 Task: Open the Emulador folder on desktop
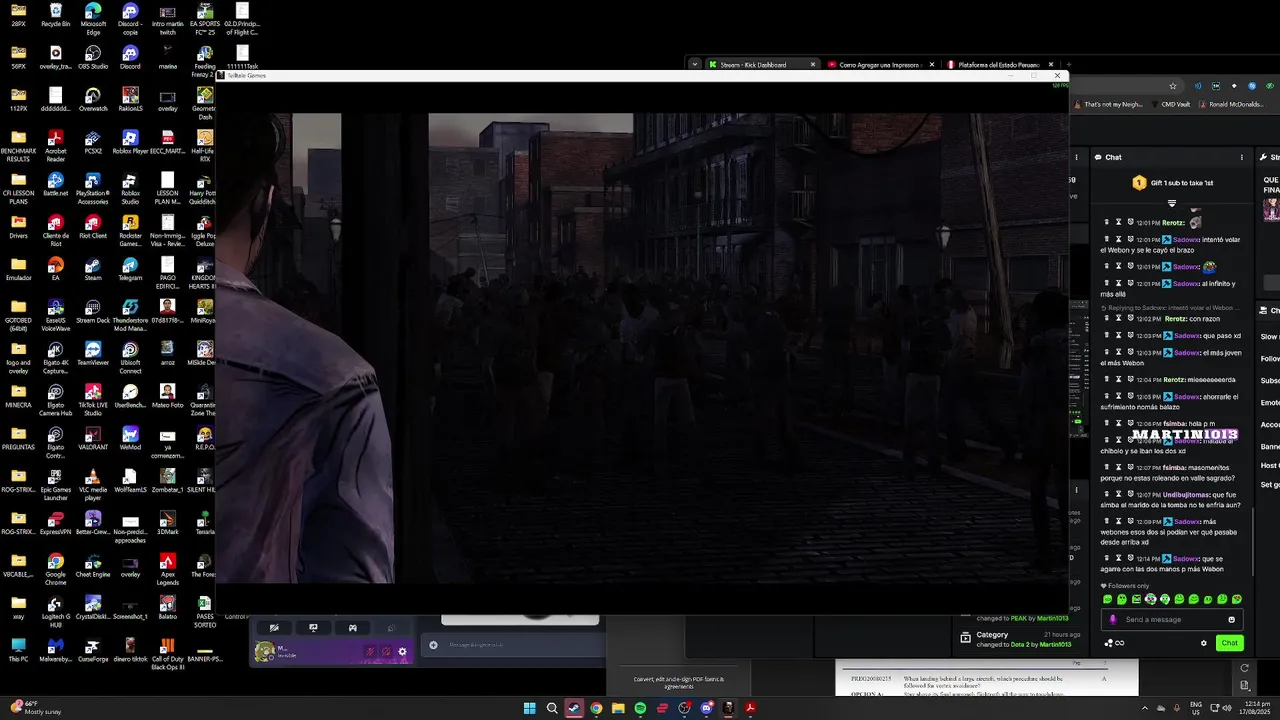coord(18,269)
